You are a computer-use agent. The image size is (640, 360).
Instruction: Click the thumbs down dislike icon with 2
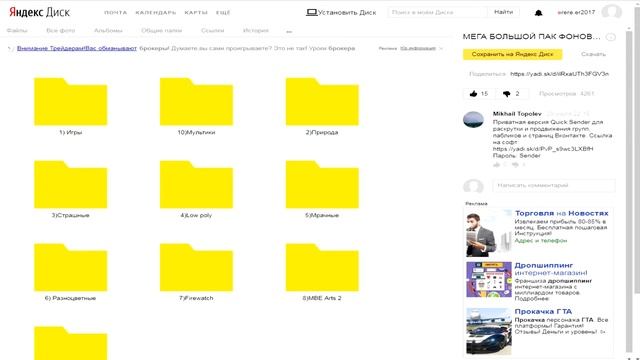click(507, 94)
